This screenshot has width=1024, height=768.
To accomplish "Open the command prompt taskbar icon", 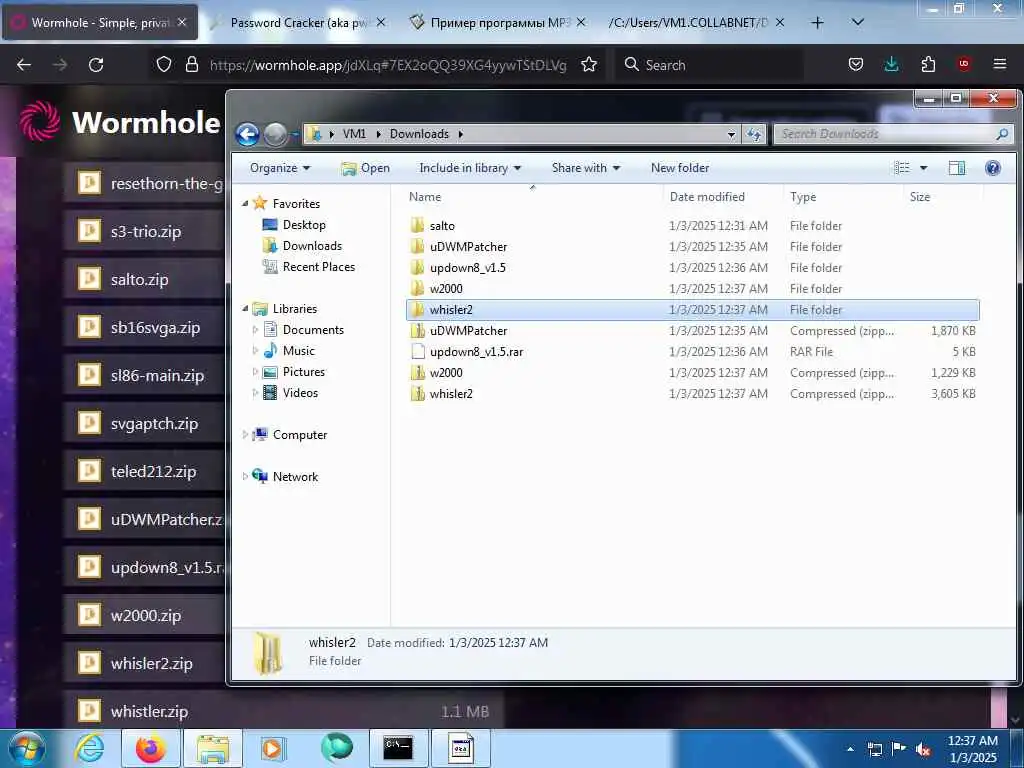I will [x=398, y=748].
